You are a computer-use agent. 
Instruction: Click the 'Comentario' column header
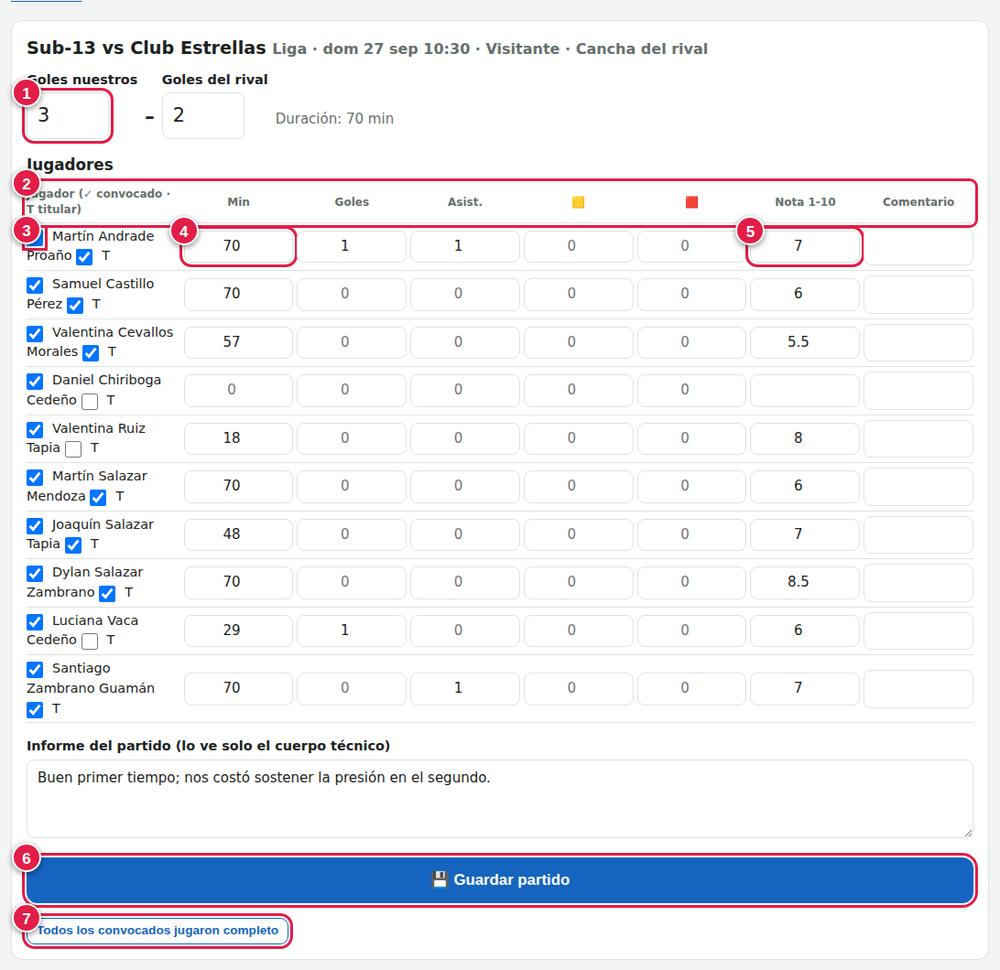point(918,202)
